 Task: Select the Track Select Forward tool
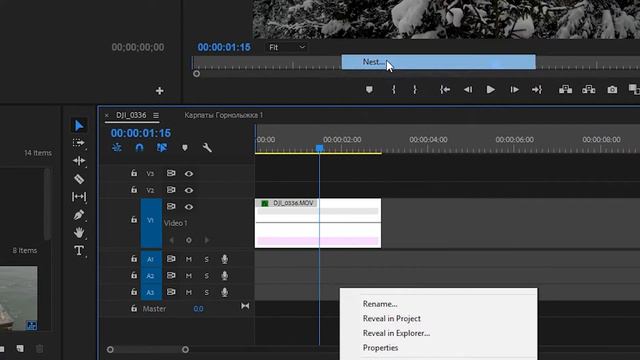coord(78,143)
